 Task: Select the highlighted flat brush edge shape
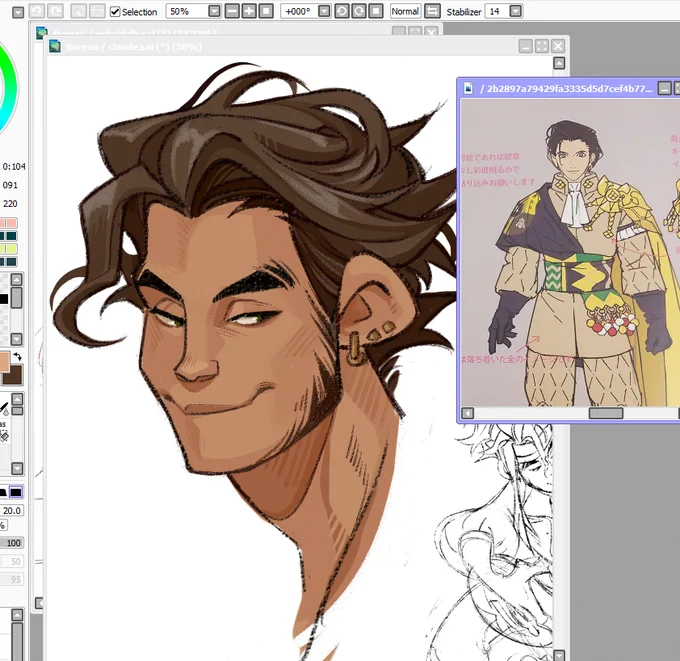[16, 492]
